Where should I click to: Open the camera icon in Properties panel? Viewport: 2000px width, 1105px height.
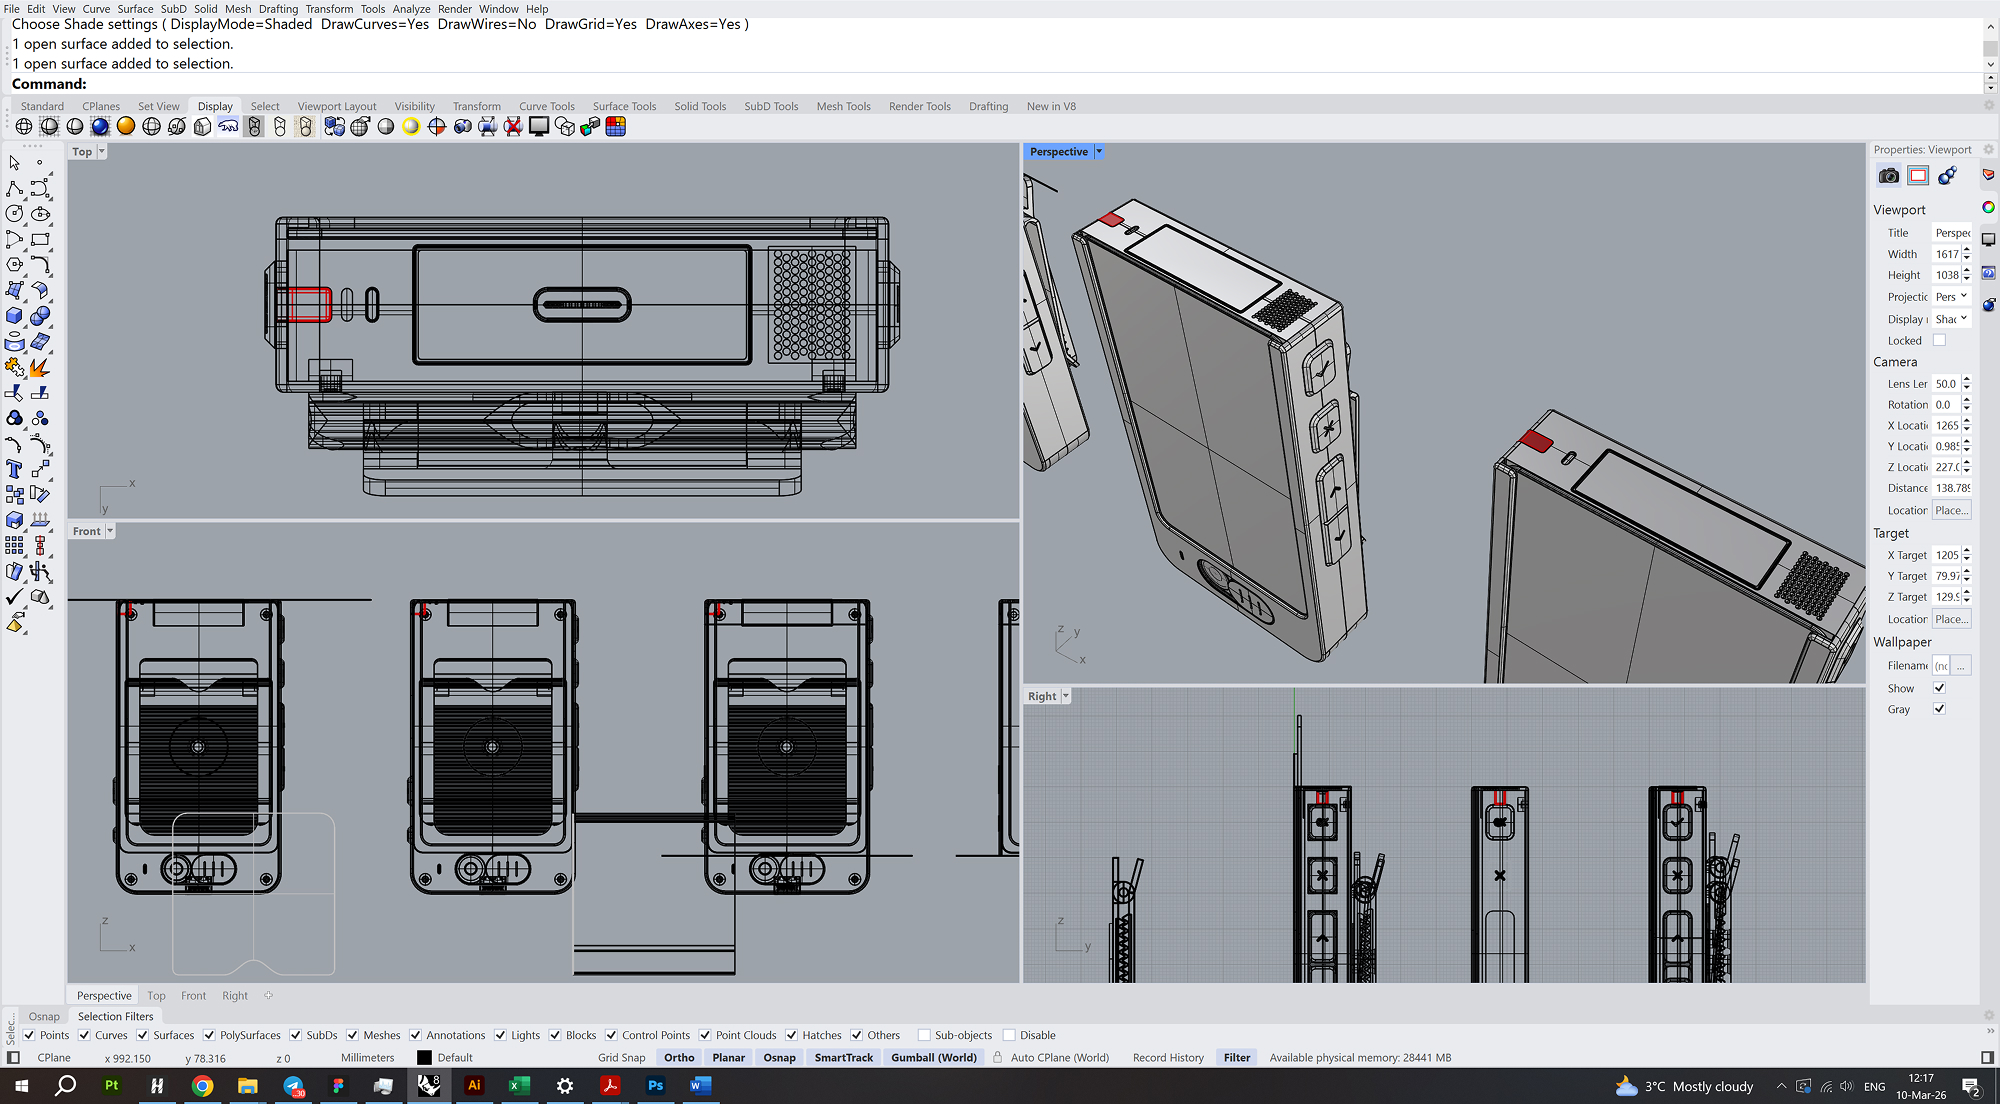pyautogui.click(x=1888, y=176)
